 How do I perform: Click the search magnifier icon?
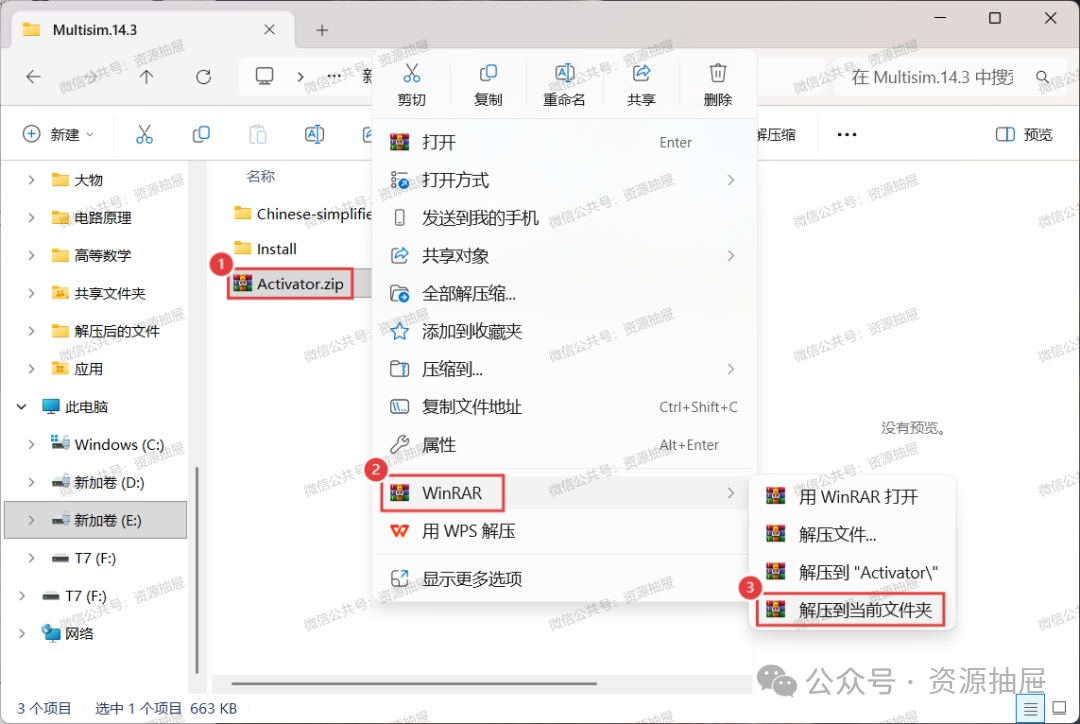coord(1043,77)
